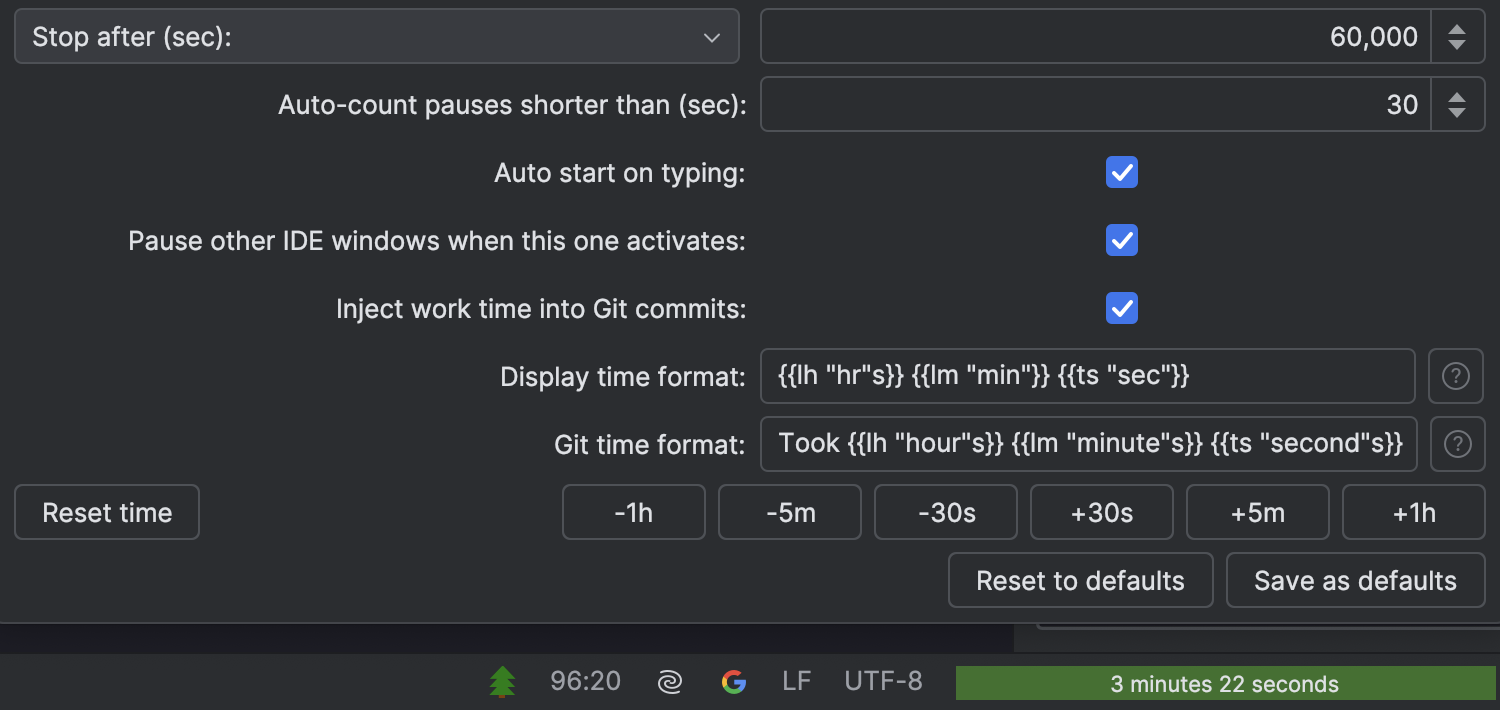Screen dimensions: 1500x710
Task: Disable Auto start on typing
Action: click(x=1121, y=173)
